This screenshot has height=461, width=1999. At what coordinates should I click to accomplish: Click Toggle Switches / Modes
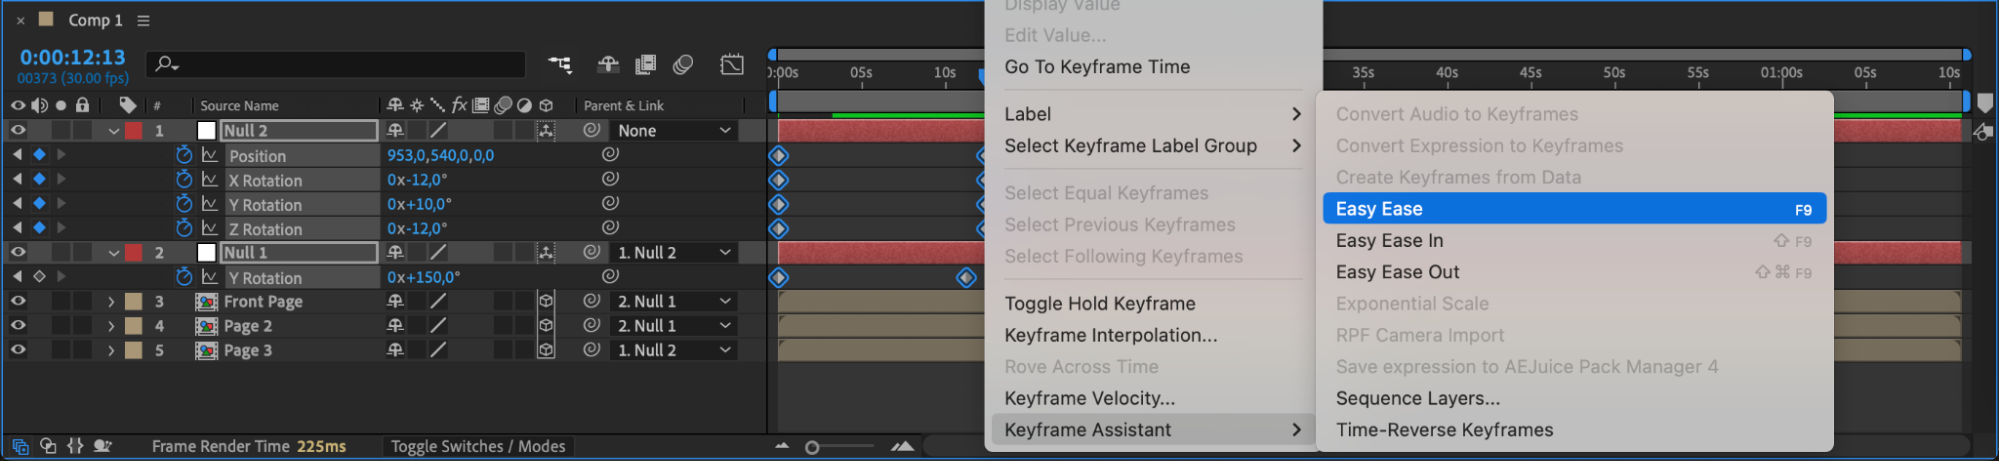478,446
